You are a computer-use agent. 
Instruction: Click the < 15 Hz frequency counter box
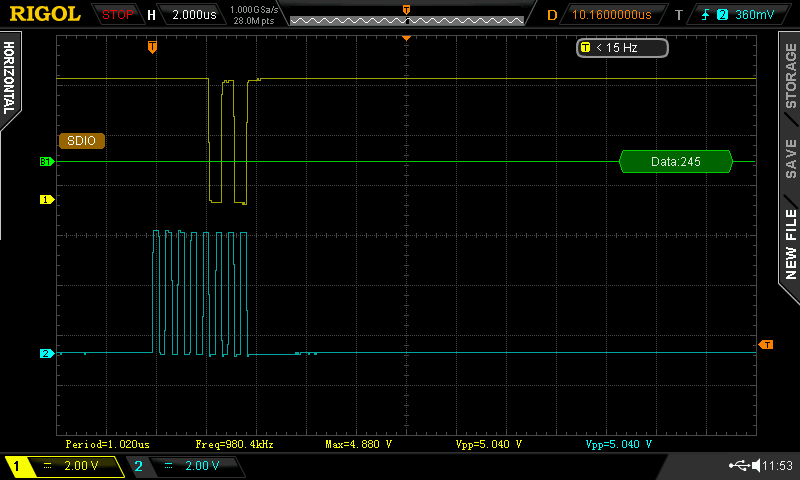pos(622,48)
